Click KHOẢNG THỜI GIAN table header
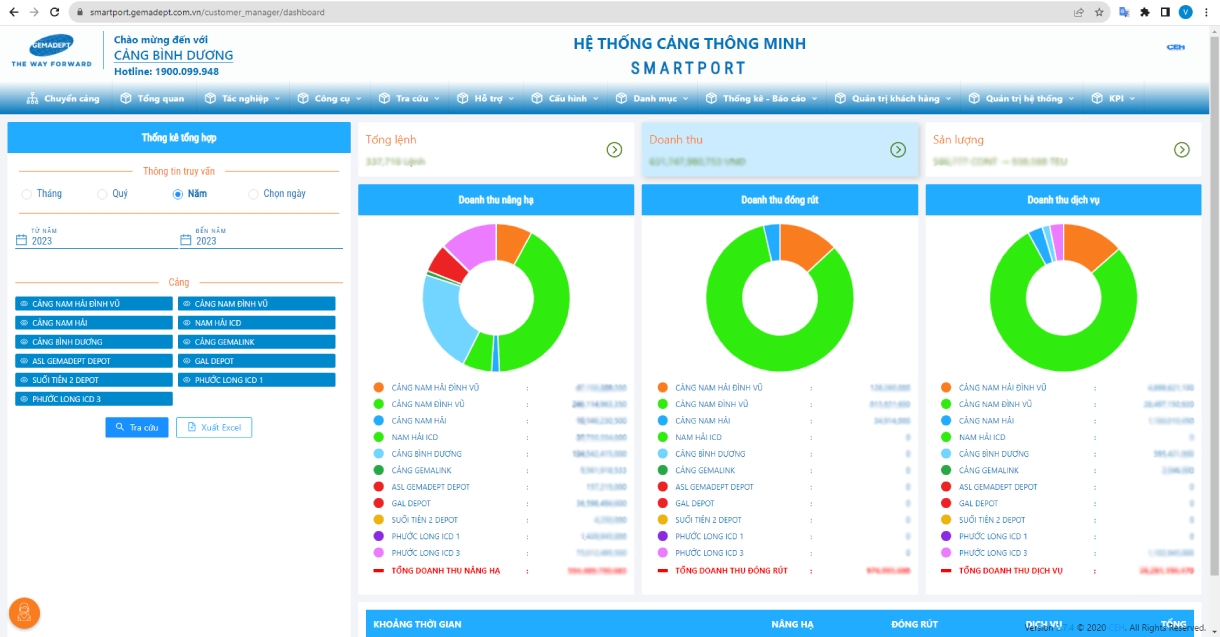This screenshot has height=637, width=1220. [x=417, y=624]
